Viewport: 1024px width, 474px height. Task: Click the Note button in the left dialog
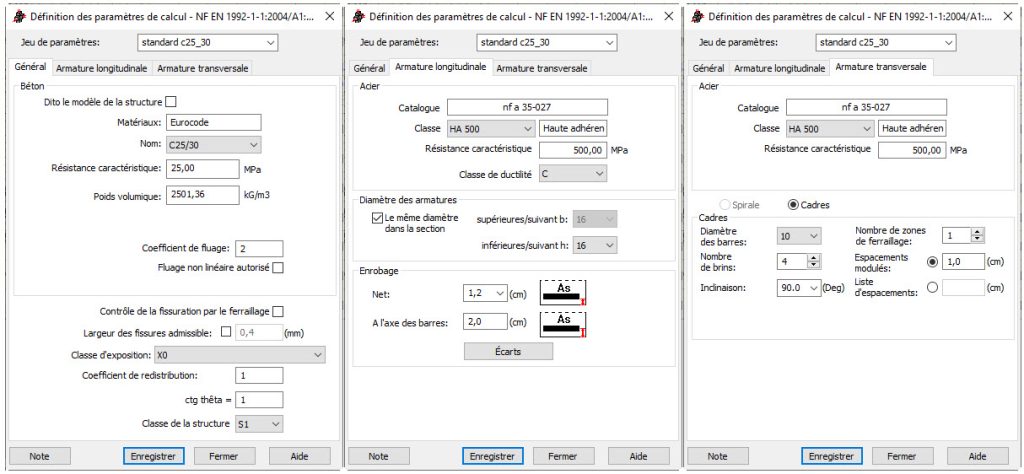(39, 456)
